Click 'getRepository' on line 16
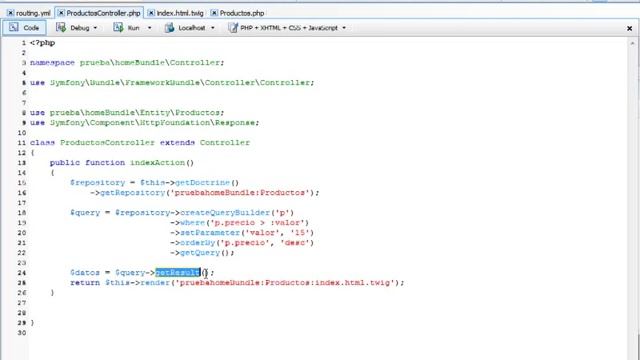Screen dimensions: 640x360 (133, 192)
